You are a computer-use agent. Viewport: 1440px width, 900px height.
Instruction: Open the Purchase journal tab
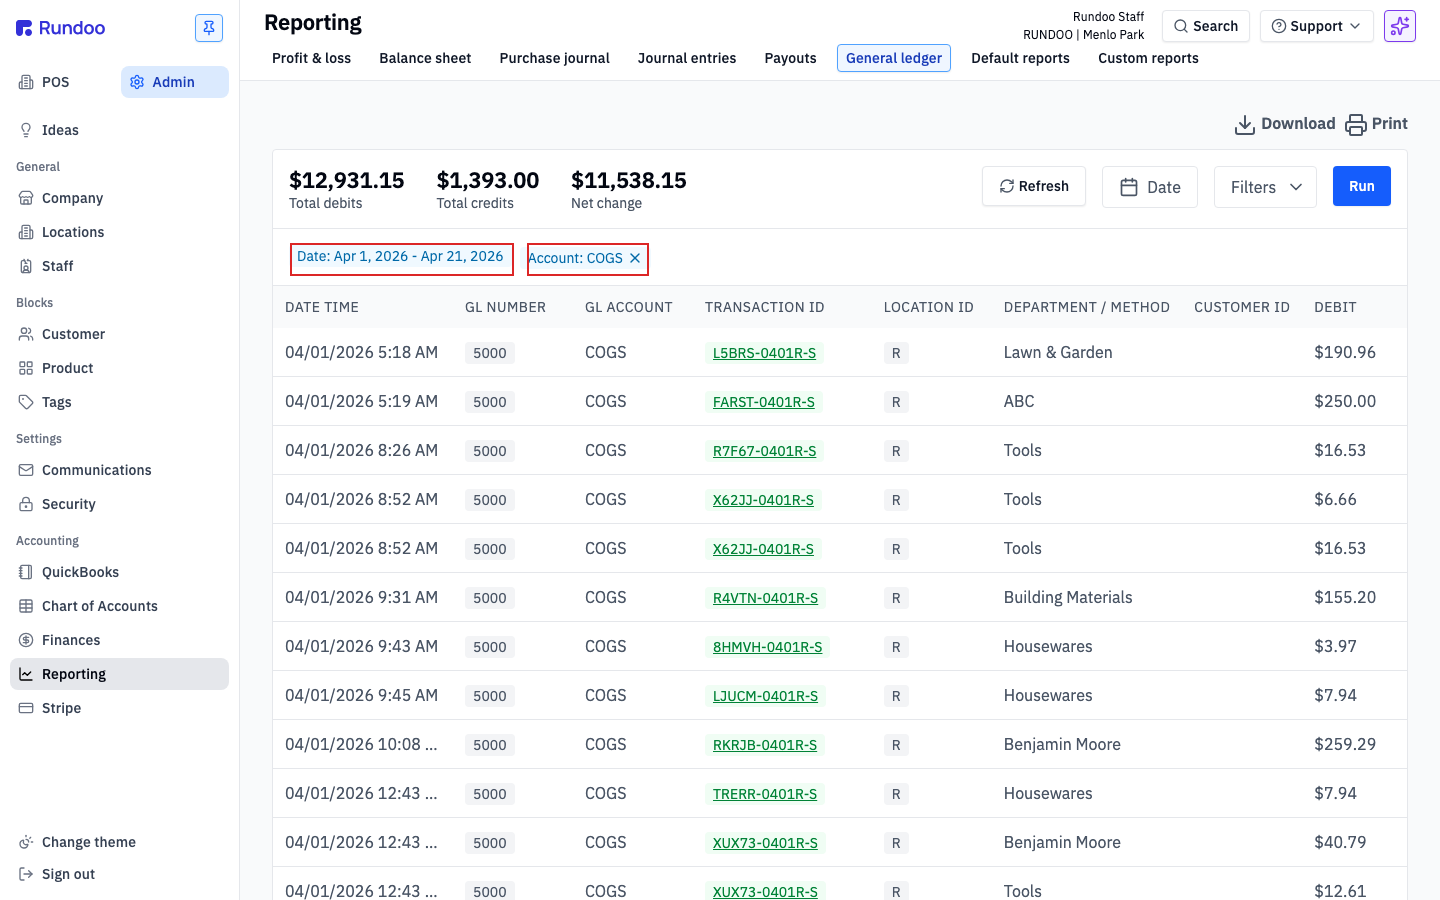pos(554,58)
